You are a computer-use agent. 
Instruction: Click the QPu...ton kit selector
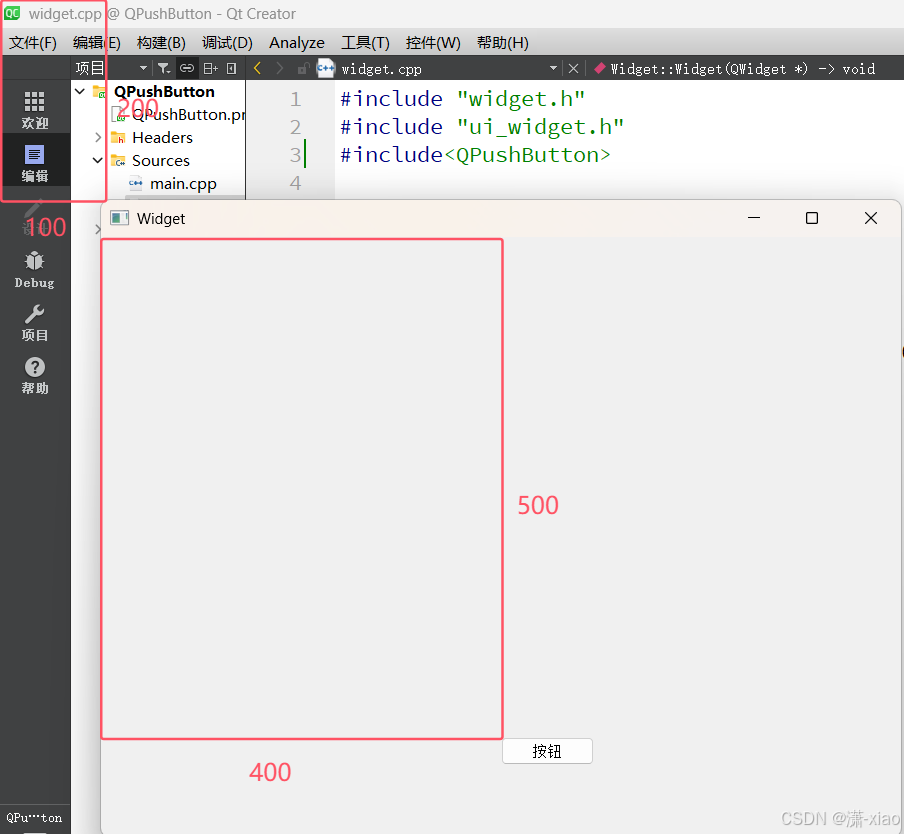(35, 818)
